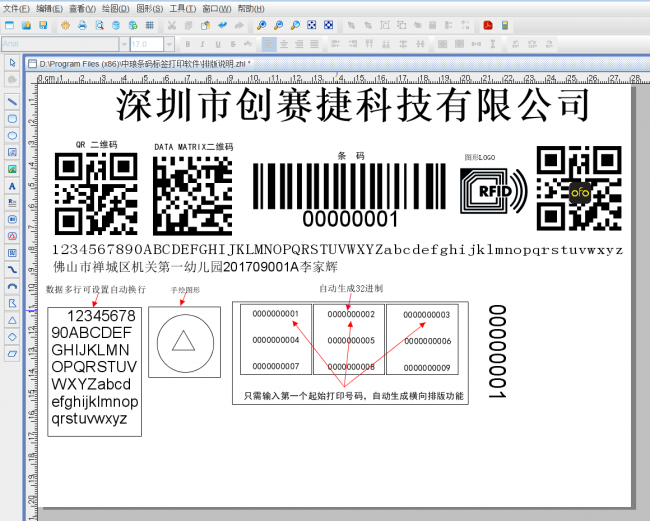The height and width of the screenshot is (521, 650).
Task: Zoom in with plus magnifier icon
Action: pos(261,26)
